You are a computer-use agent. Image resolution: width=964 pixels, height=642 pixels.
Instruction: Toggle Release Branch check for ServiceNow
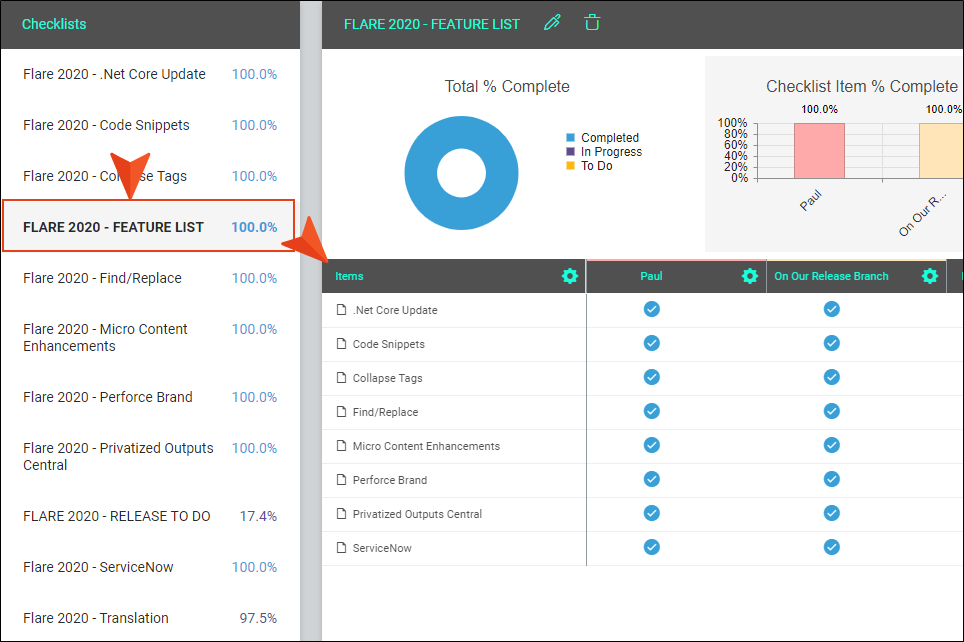[x=832, y=547]
